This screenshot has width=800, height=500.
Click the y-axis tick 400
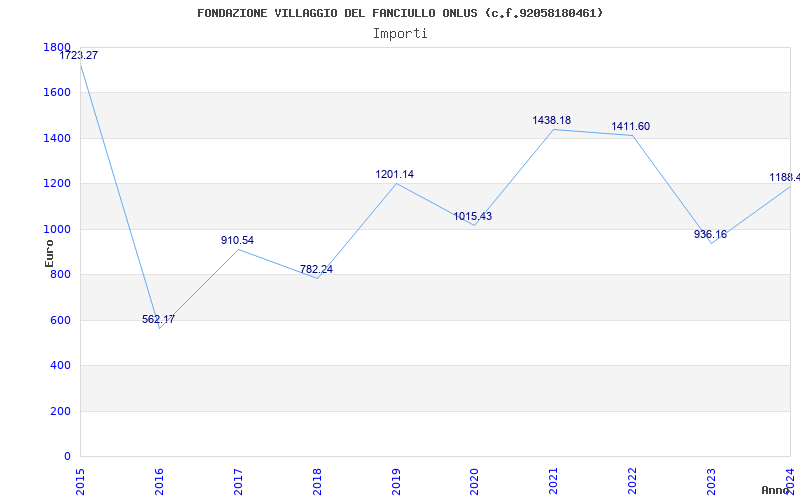[x=61, y=366]
